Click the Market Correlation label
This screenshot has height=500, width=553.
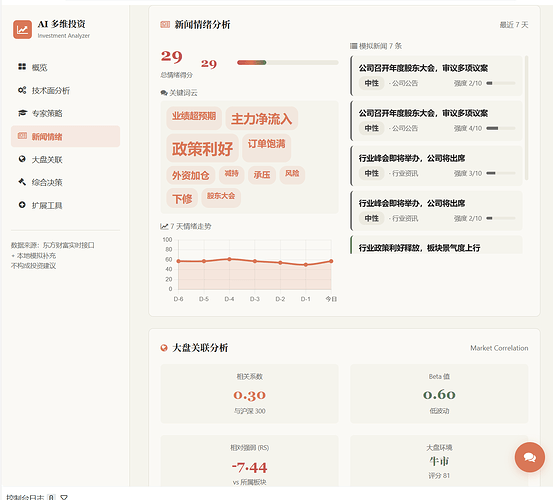[499, 348]
